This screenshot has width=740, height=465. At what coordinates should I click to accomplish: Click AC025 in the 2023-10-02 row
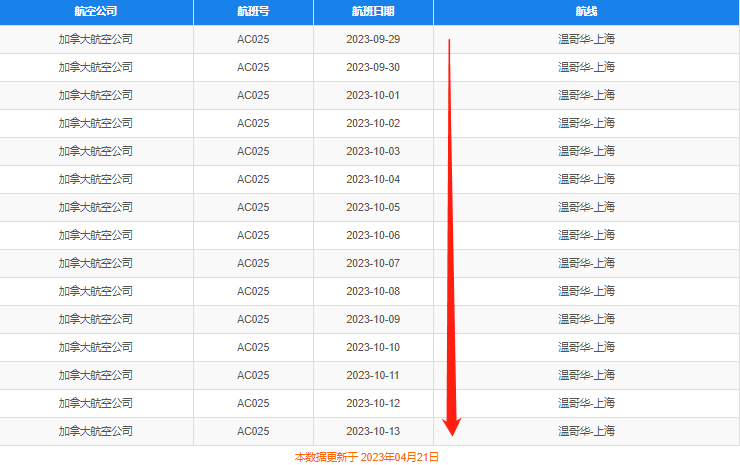[x=253, y=123]
